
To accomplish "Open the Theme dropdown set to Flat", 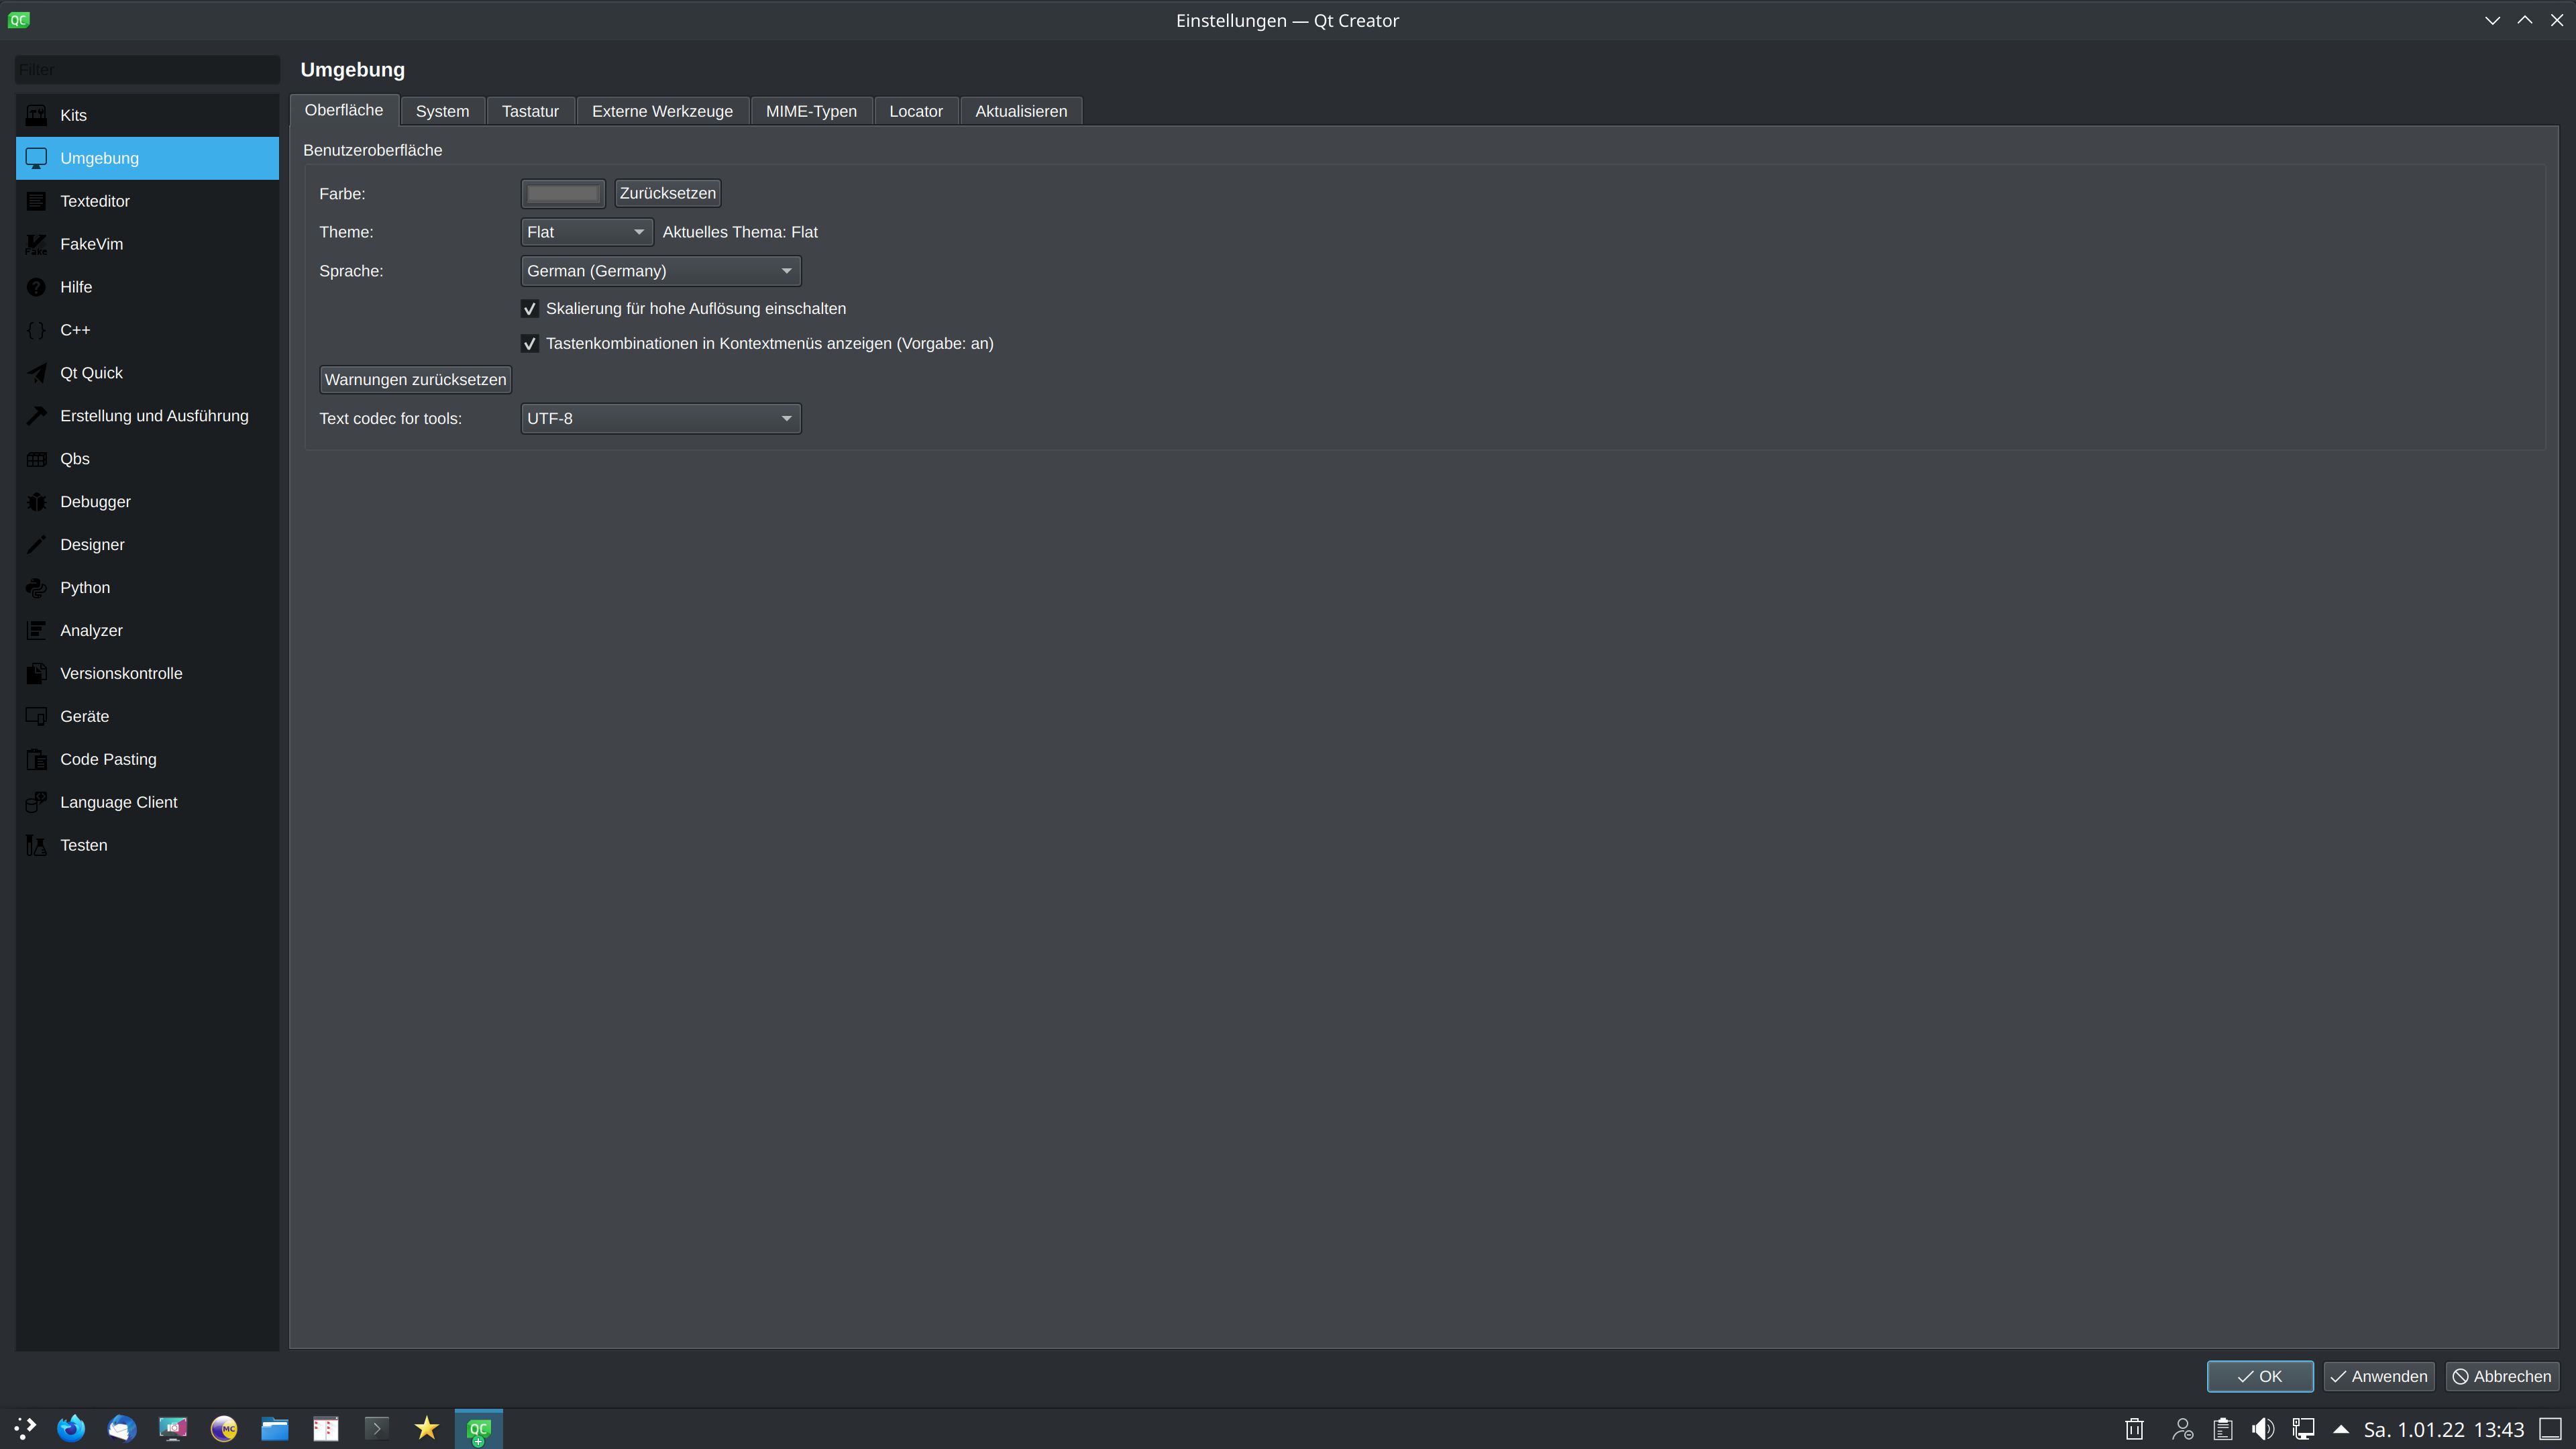I will point(586,232).
